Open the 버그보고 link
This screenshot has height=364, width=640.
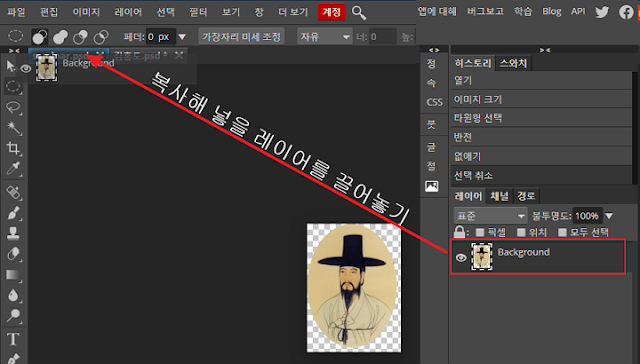485,11
